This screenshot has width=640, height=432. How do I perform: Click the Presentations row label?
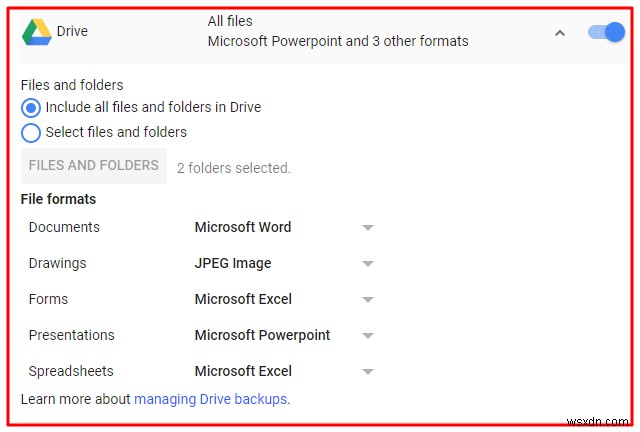[71, 335]
